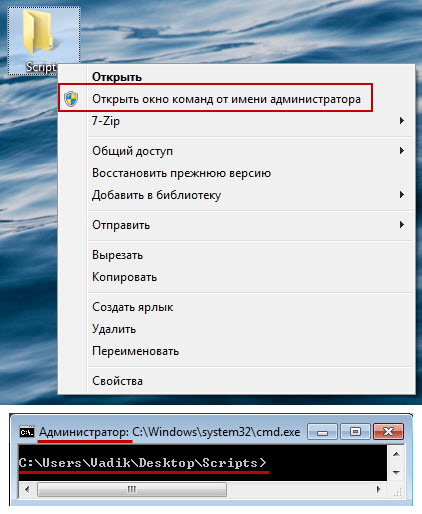Select the Scripts folder icon on desktop

(37, 32)
